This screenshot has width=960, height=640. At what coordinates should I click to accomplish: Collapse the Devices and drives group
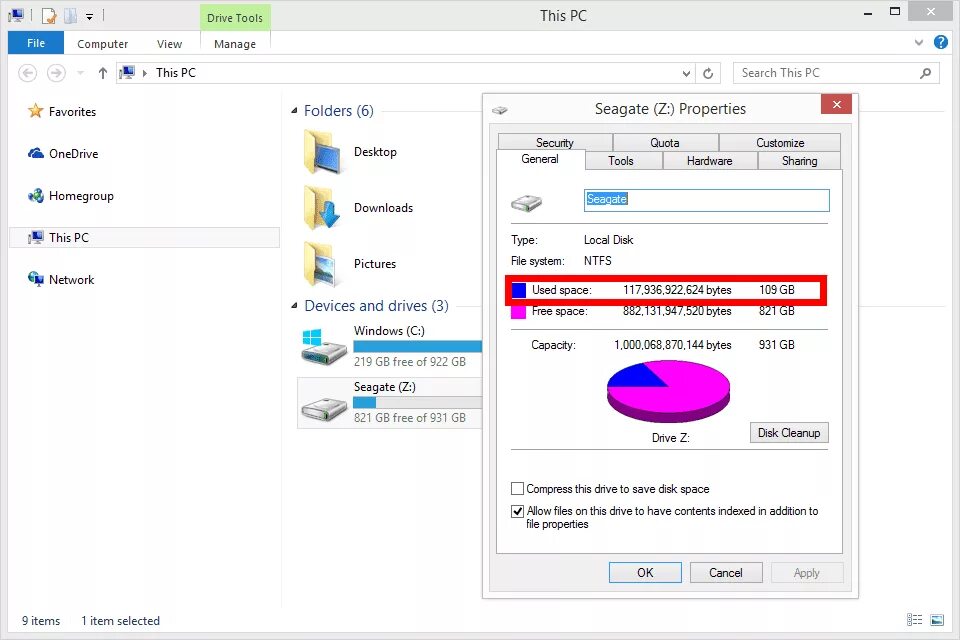[x=294, y=306]
